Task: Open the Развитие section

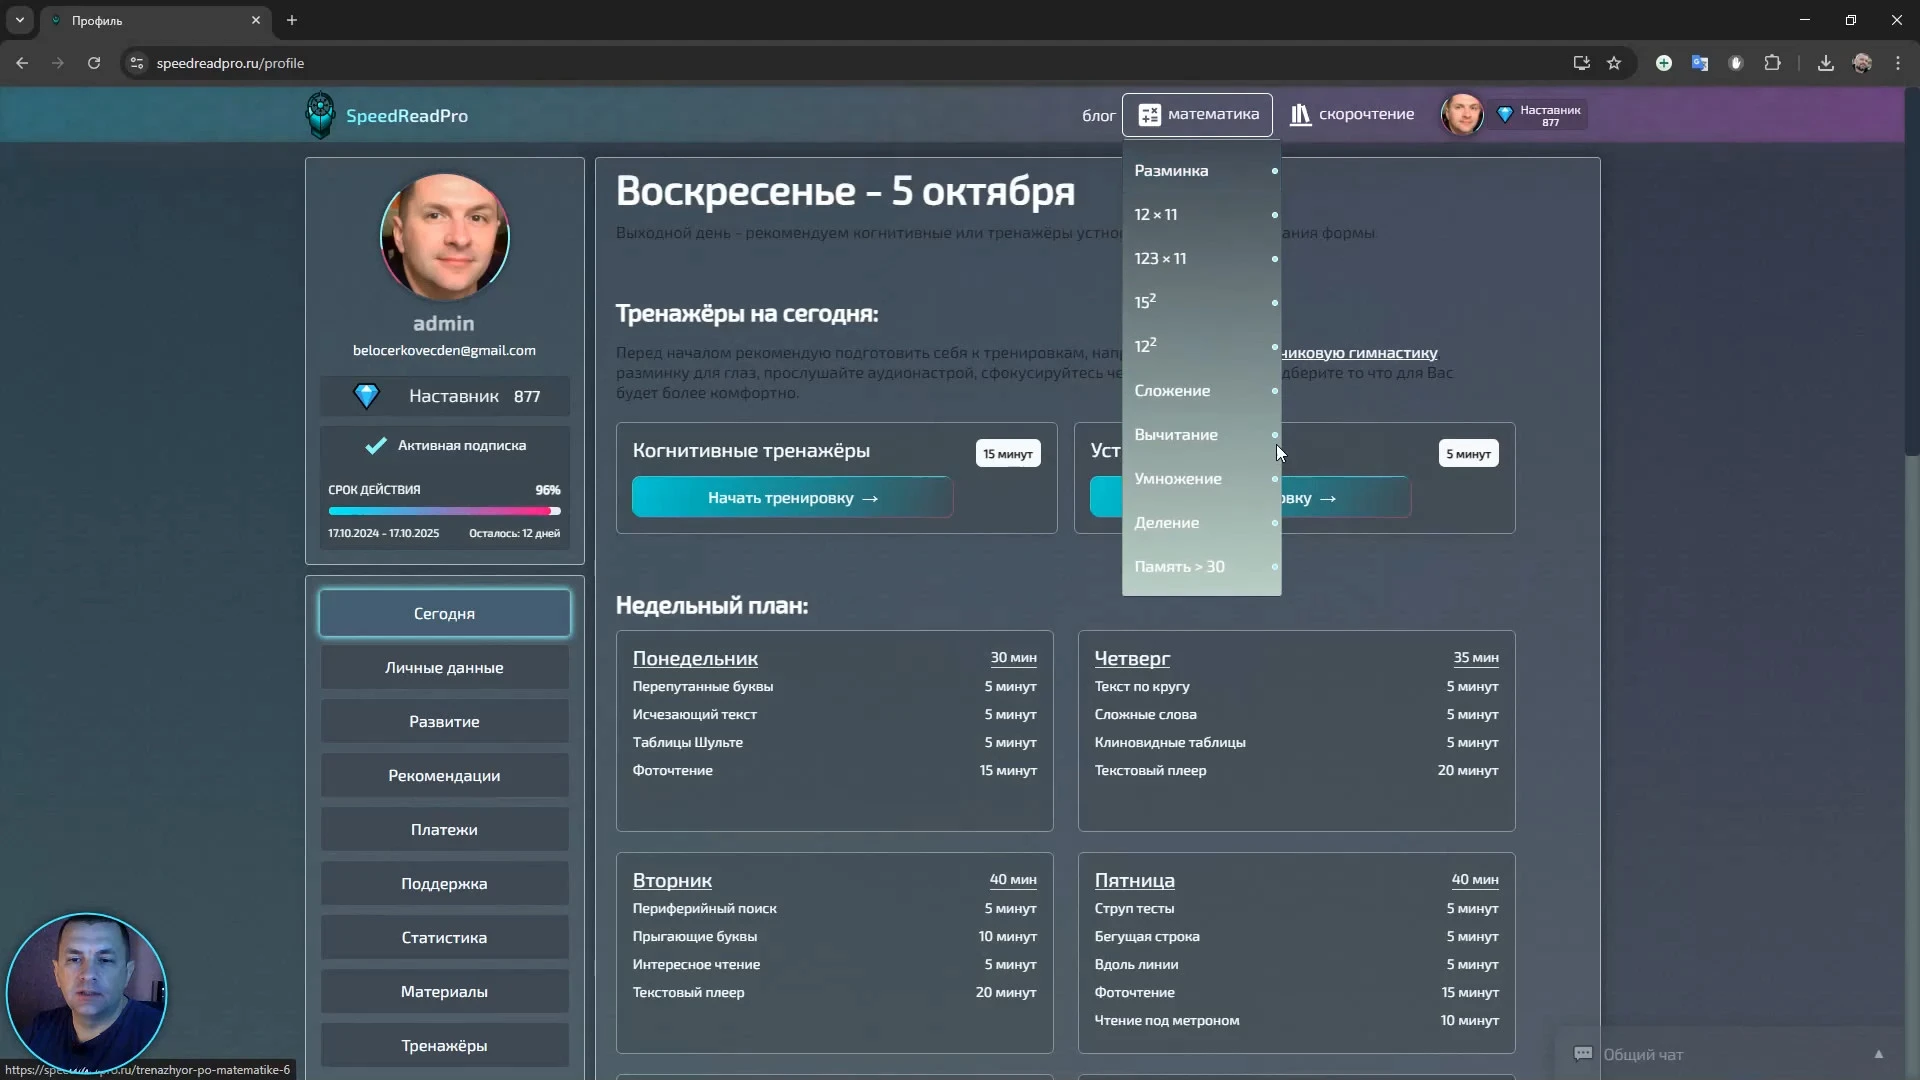Action: coord(444,722)
